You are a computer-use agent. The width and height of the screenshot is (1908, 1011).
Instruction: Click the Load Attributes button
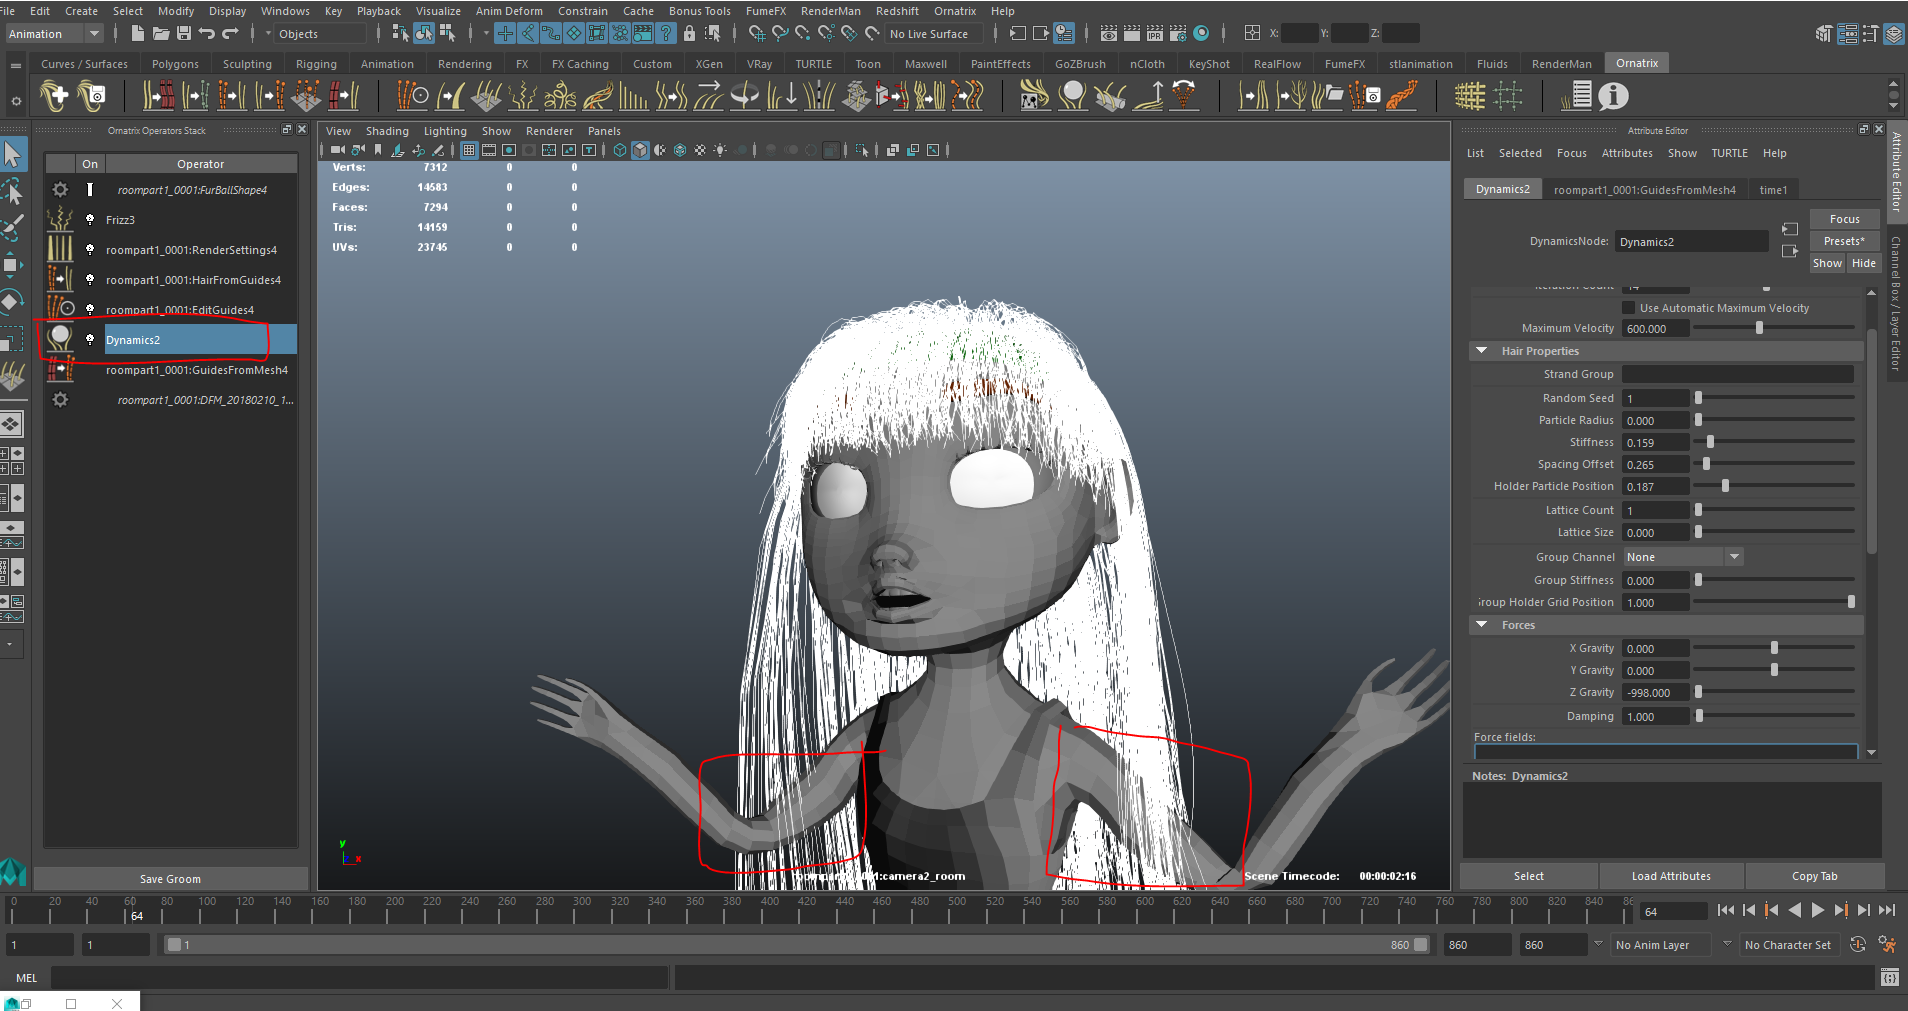point(1670,876)
